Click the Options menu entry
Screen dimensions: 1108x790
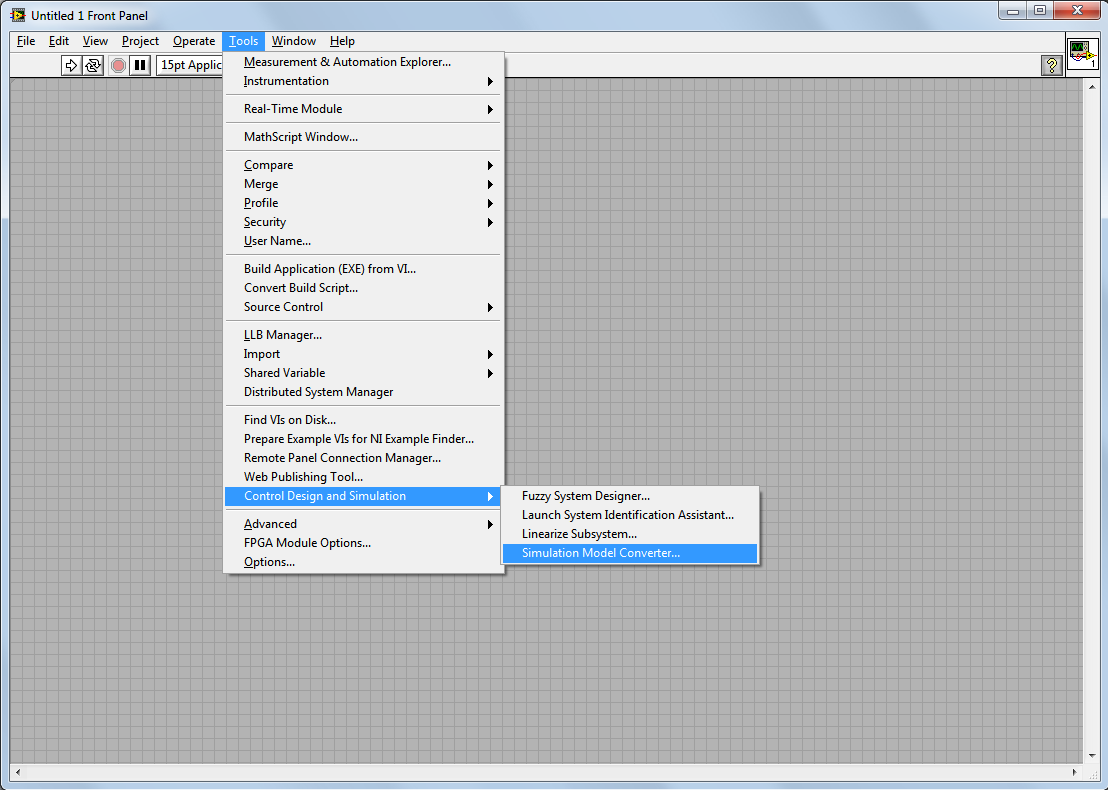pyautogui.click(x=269, y=562)
